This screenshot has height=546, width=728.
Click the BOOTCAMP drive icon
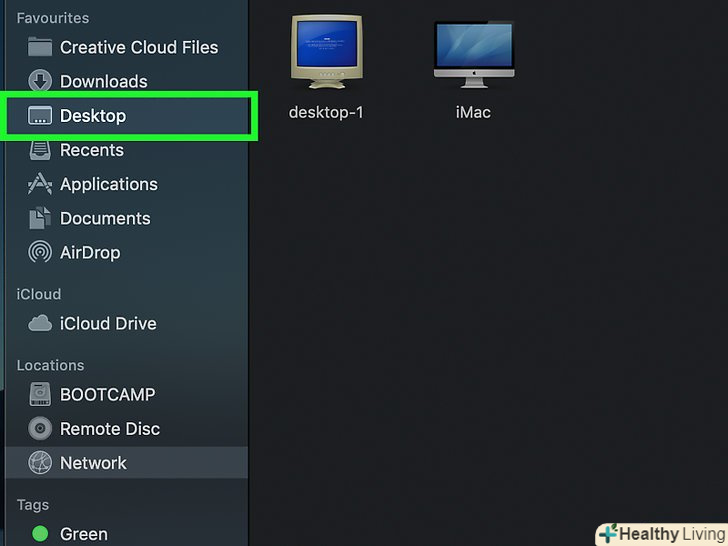[x=40, y=394]
